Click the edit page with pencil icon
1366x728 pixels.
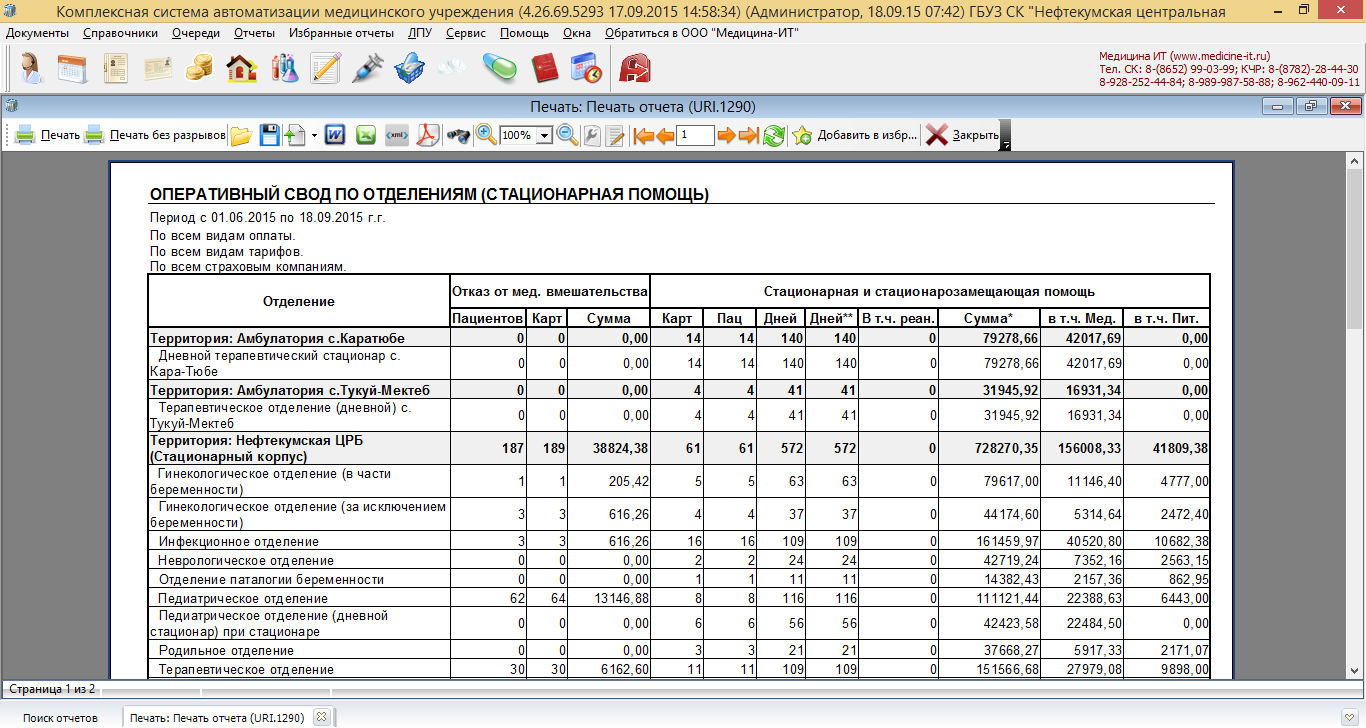[616, 135]
